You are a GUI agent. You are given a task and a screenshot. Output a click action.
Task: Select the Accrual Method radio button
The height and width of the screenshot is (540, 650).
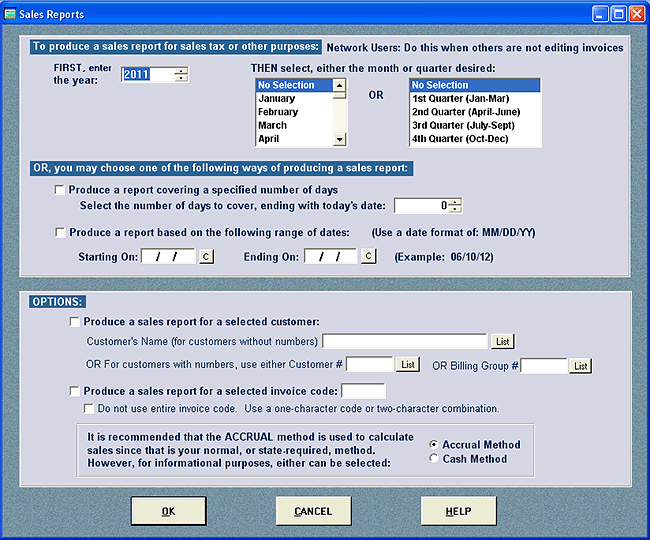[x=433, y=444]
